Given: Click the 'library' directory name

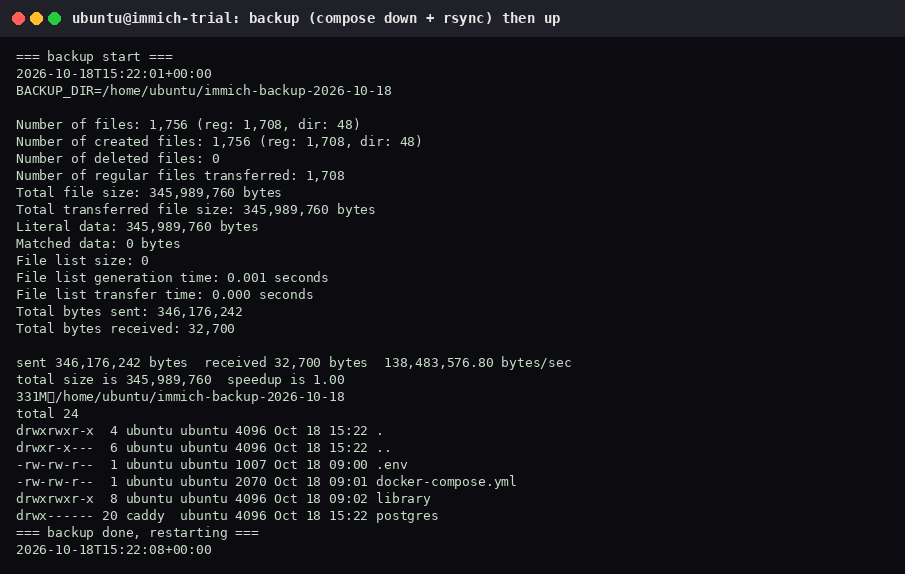Looking at the screenshot, I should [x=403, y=499].
